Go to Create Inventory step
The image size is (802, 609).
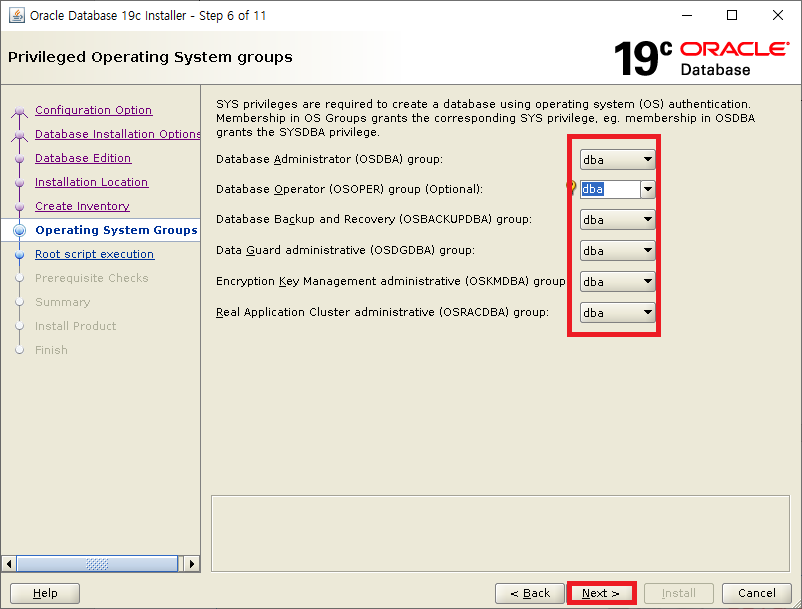pos(82,206)
